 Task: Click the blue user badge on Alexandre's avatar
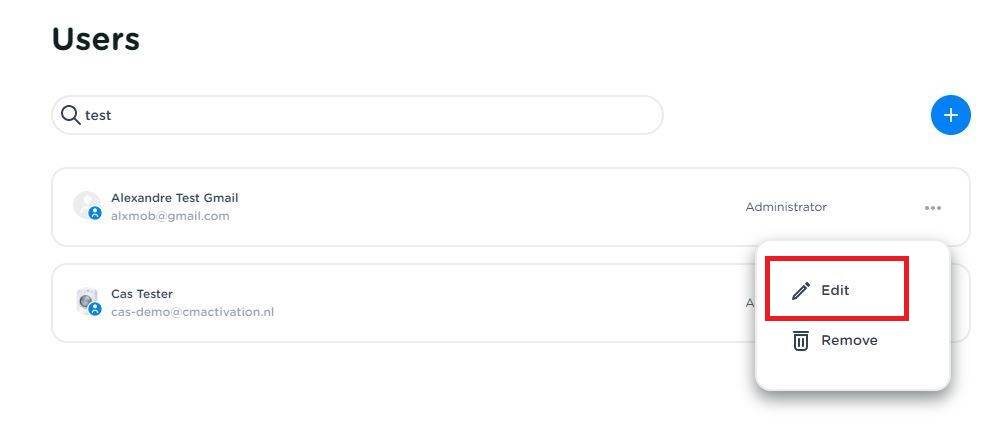click(95, 213)
